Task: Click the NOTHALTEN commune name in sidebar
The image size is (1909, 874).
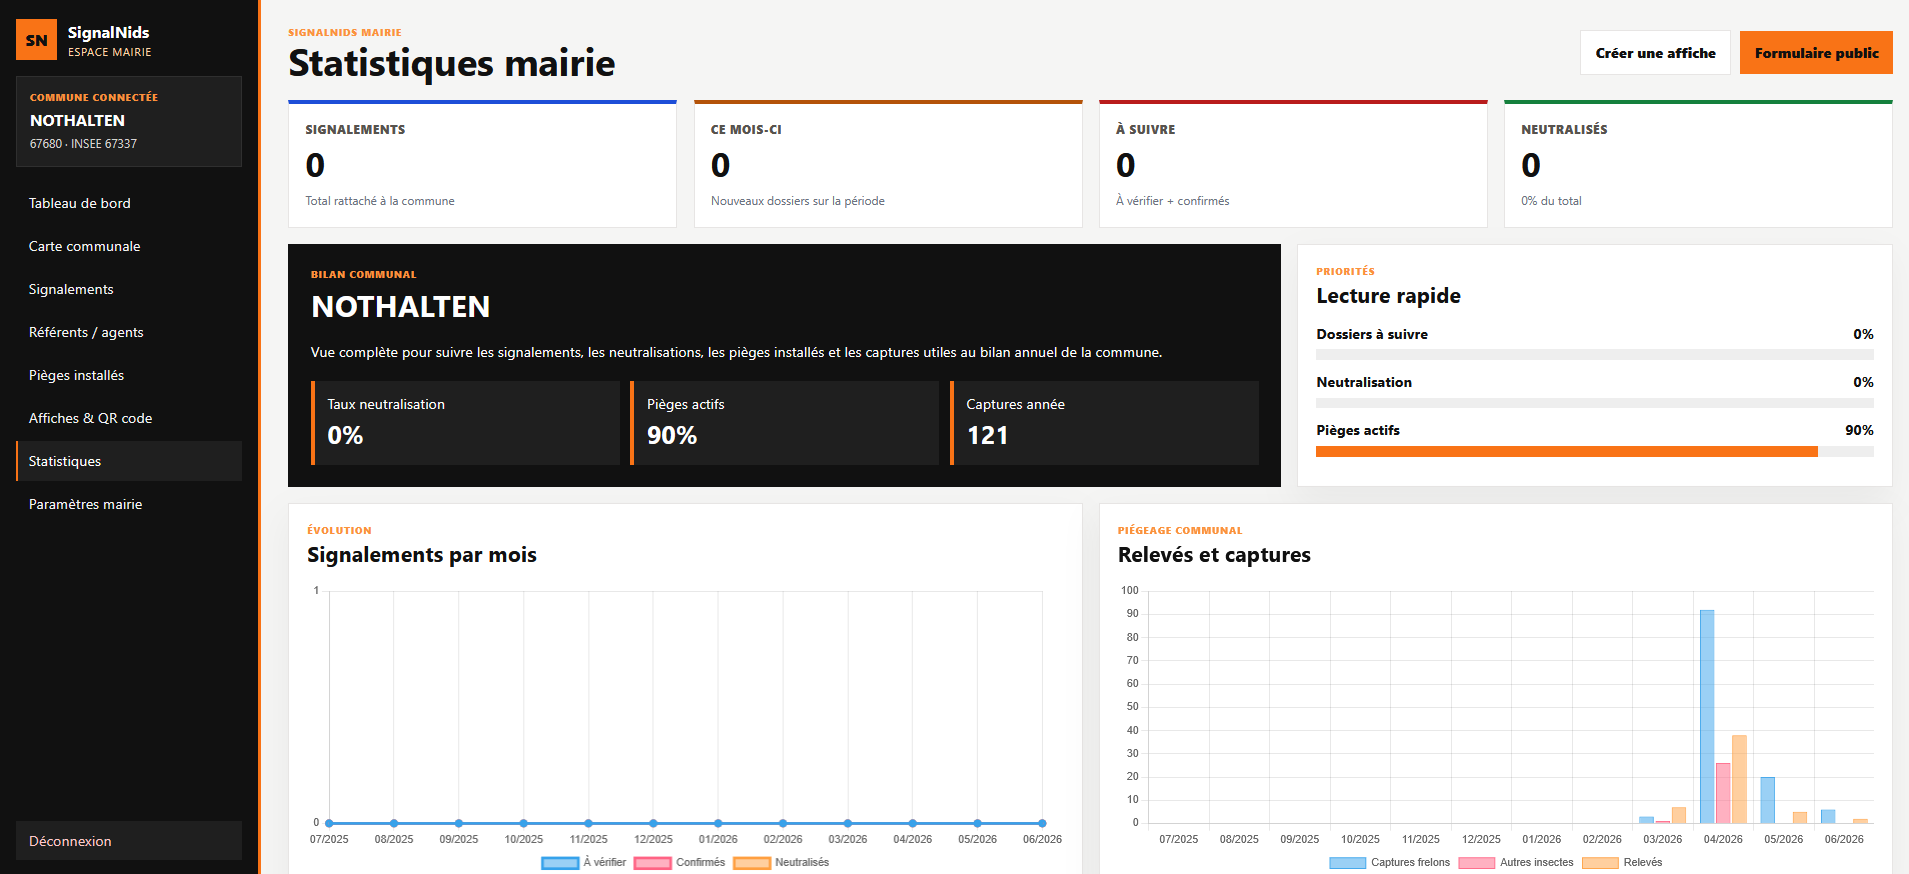Action: (x=77, y=120)
